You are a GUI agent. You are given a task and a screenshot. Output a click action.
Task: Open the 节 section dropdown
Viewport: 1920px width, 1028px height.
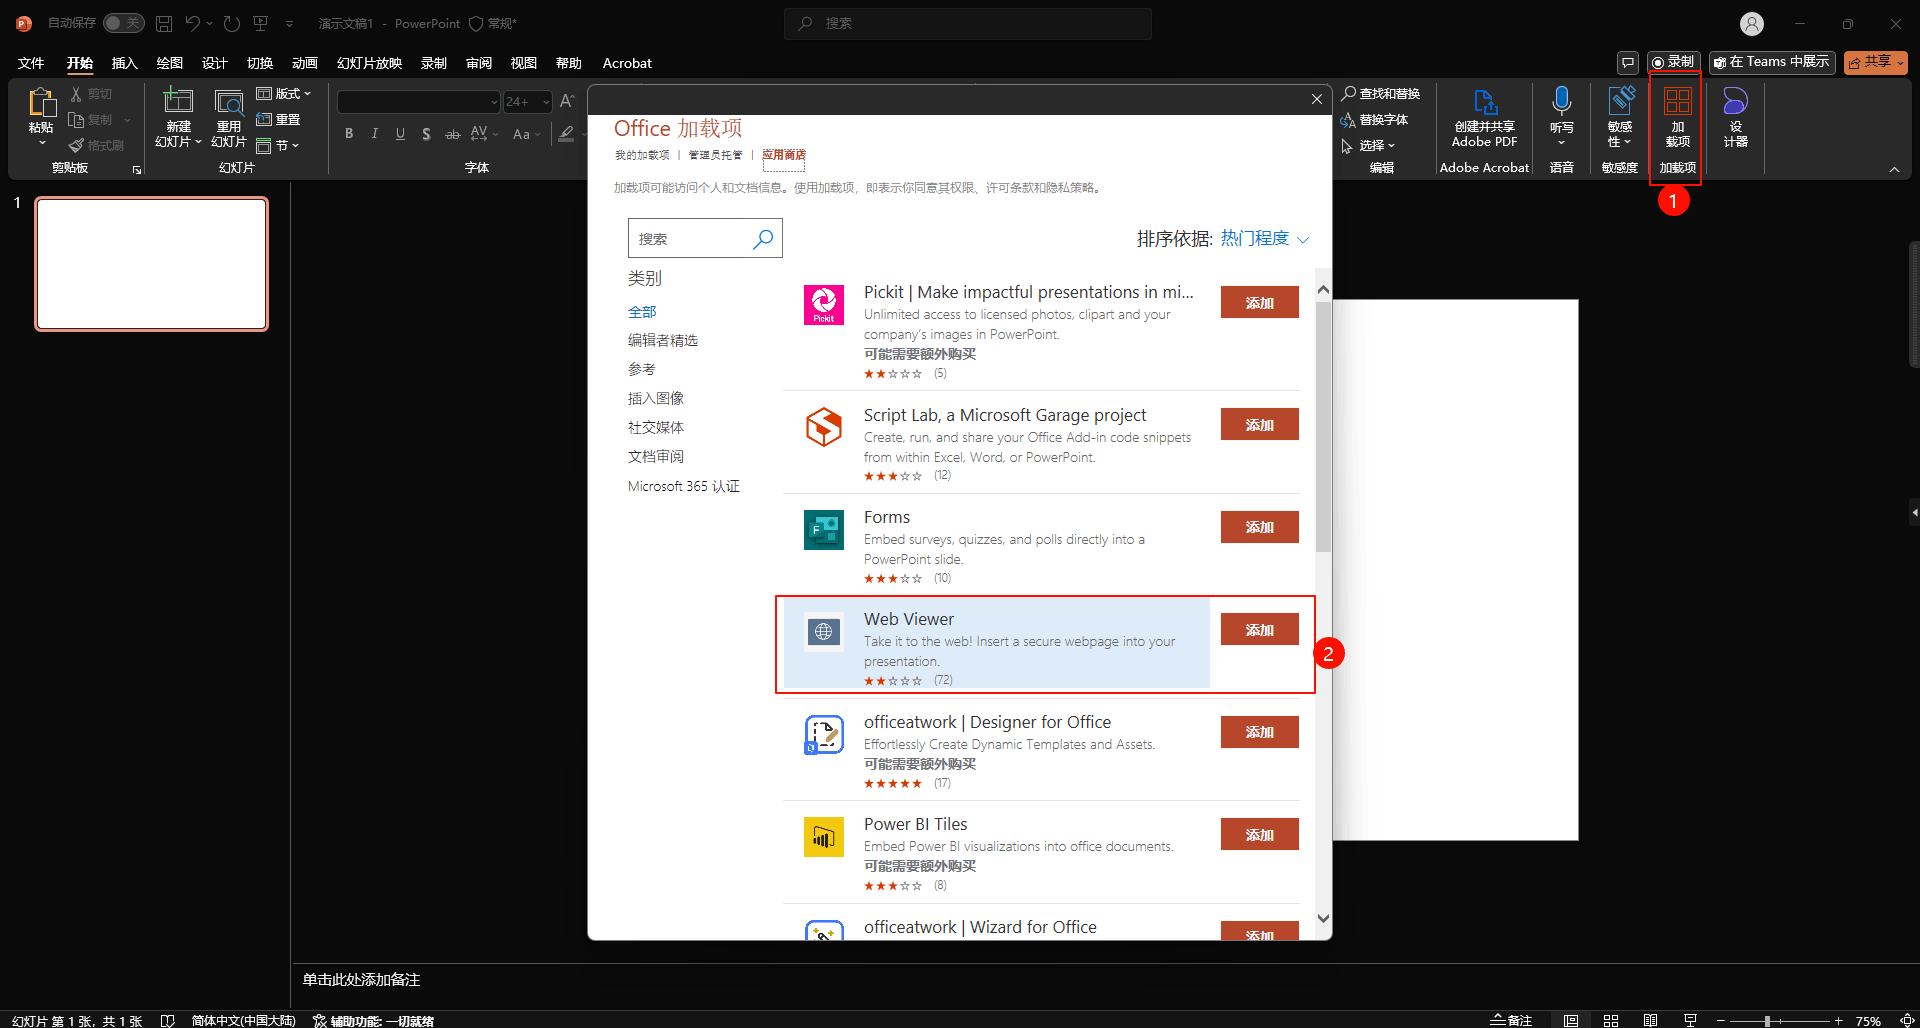(x=278, y=146)
